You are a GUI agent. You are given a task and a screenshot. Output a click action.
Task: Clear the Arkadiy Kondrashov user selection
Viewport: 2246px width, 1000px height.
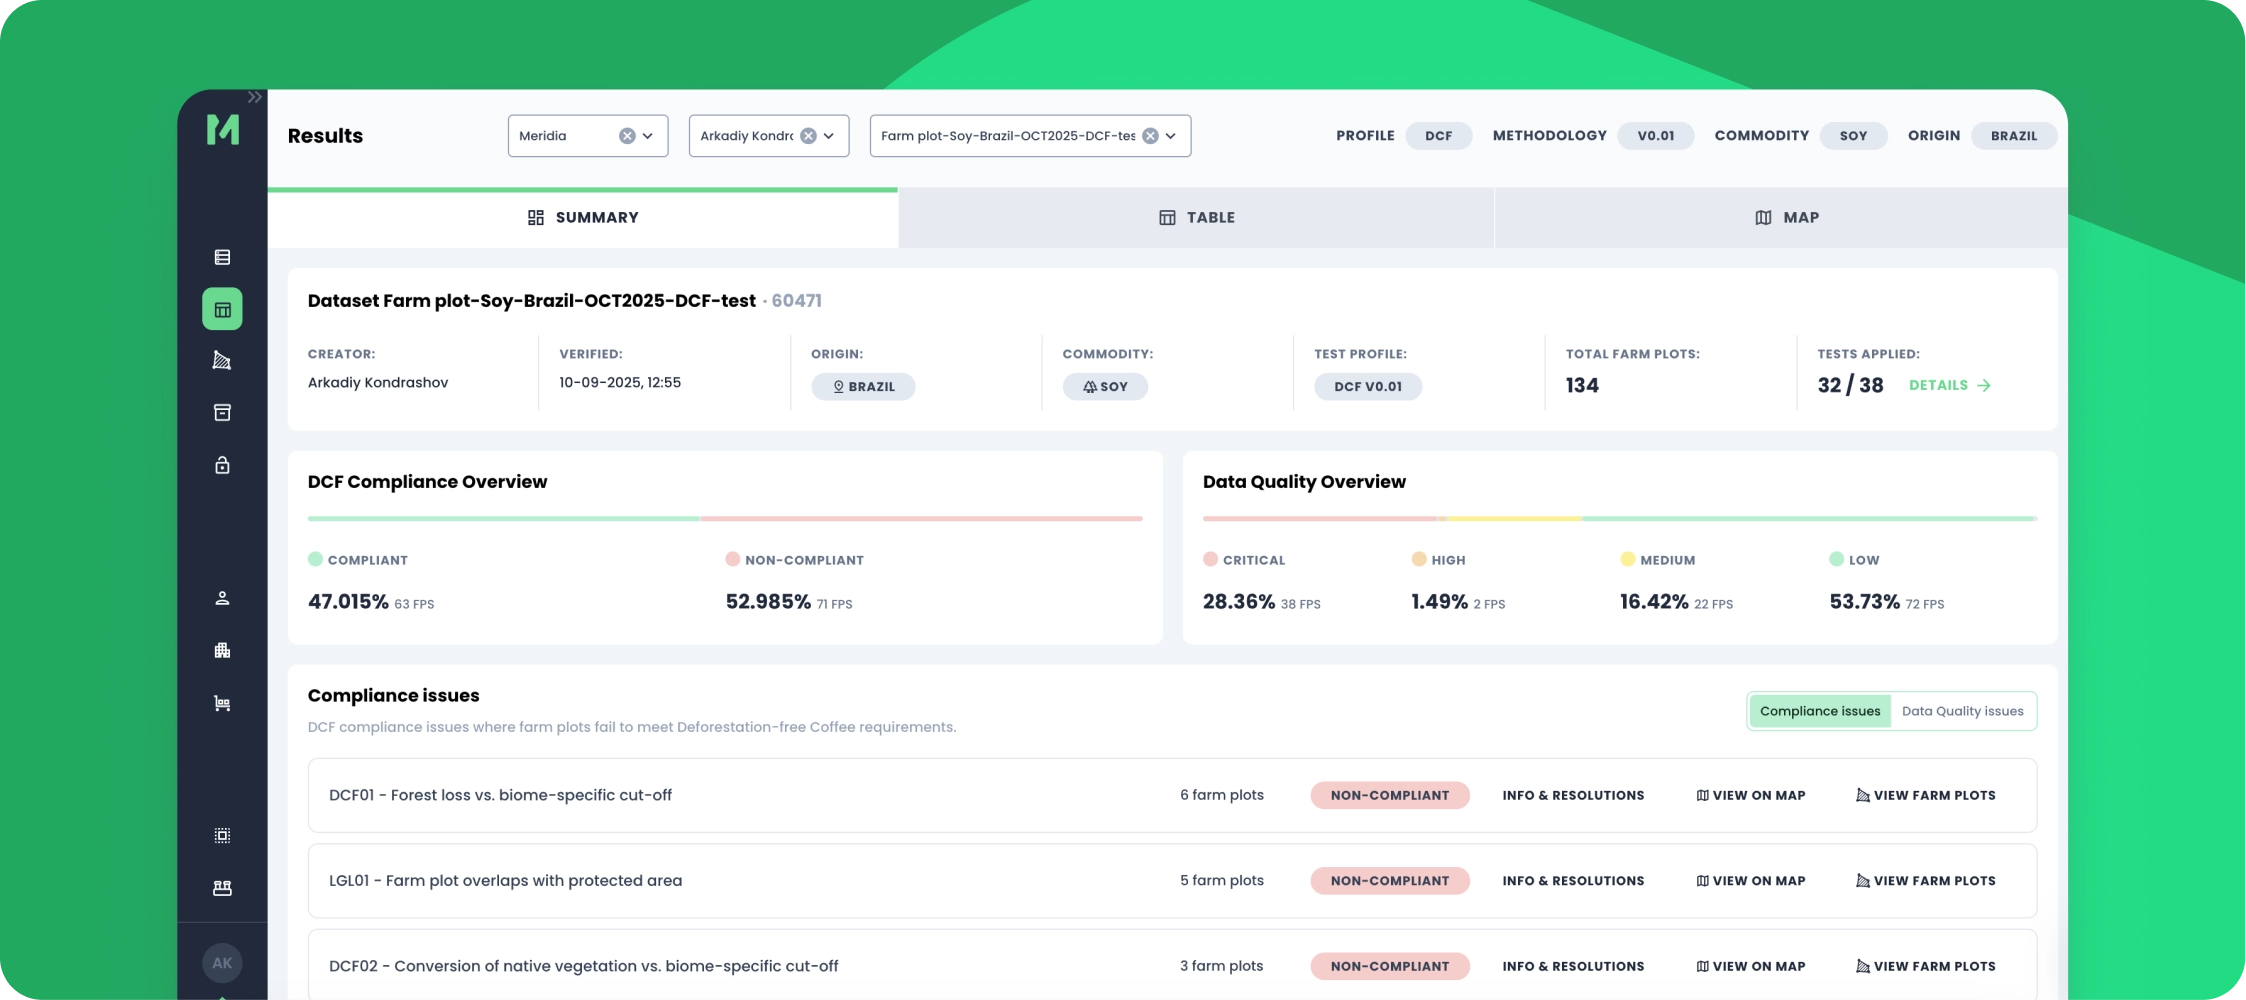pyautogui.click(x=808, y=136)
